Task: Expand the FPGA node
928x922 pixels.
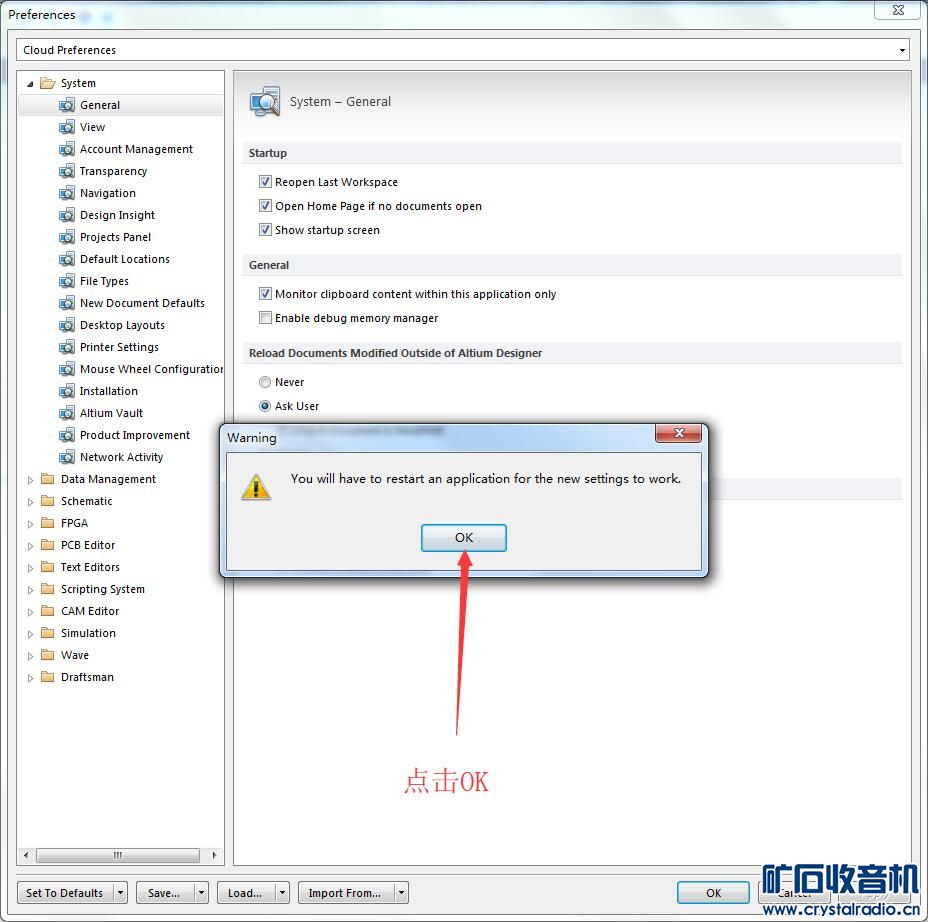Action: (30, 524)
